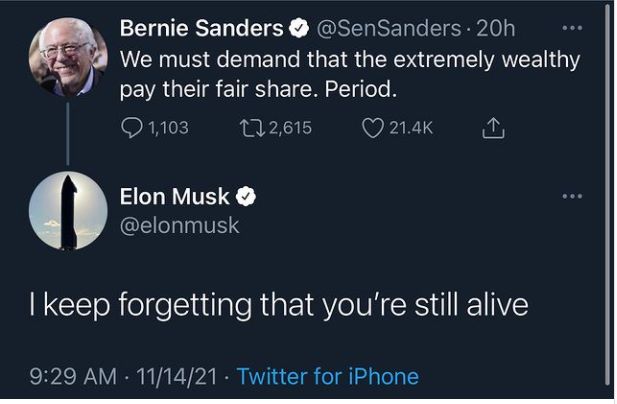The image size is (617, 404).
Task: Click the verified badge next to Elon Musk
Action: click(245, 197)
